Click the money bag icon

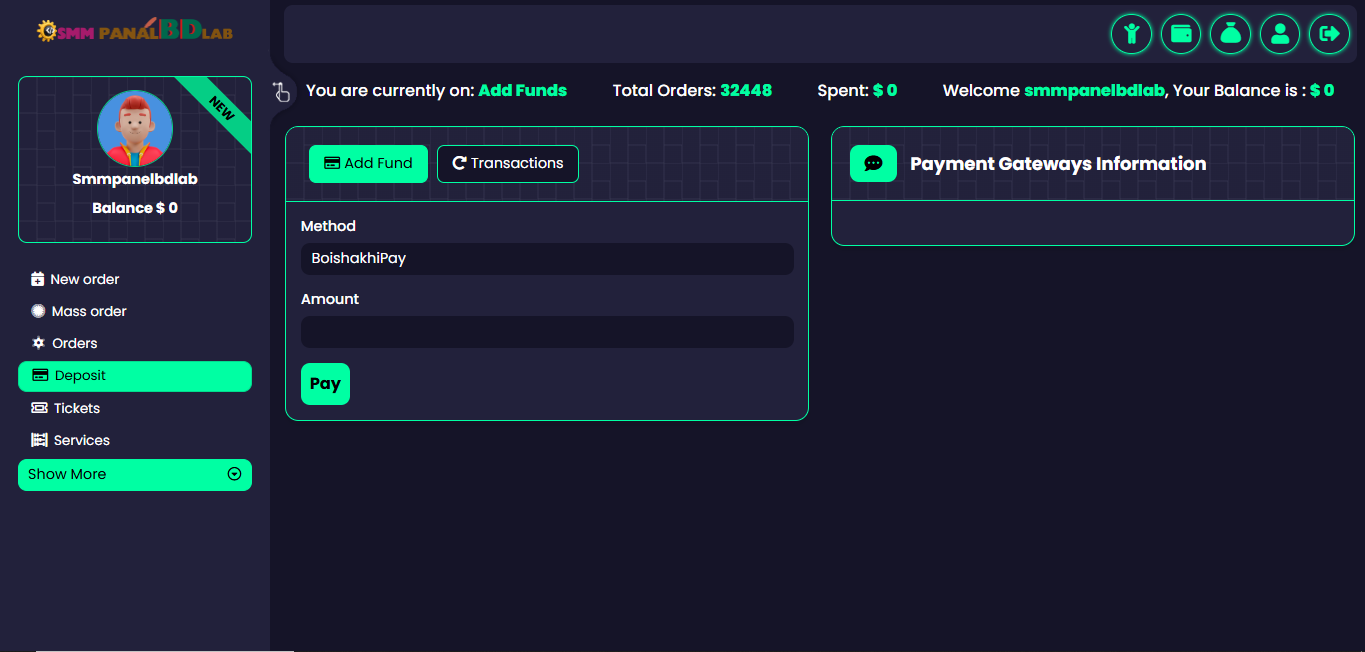[x=1230, y=34]
